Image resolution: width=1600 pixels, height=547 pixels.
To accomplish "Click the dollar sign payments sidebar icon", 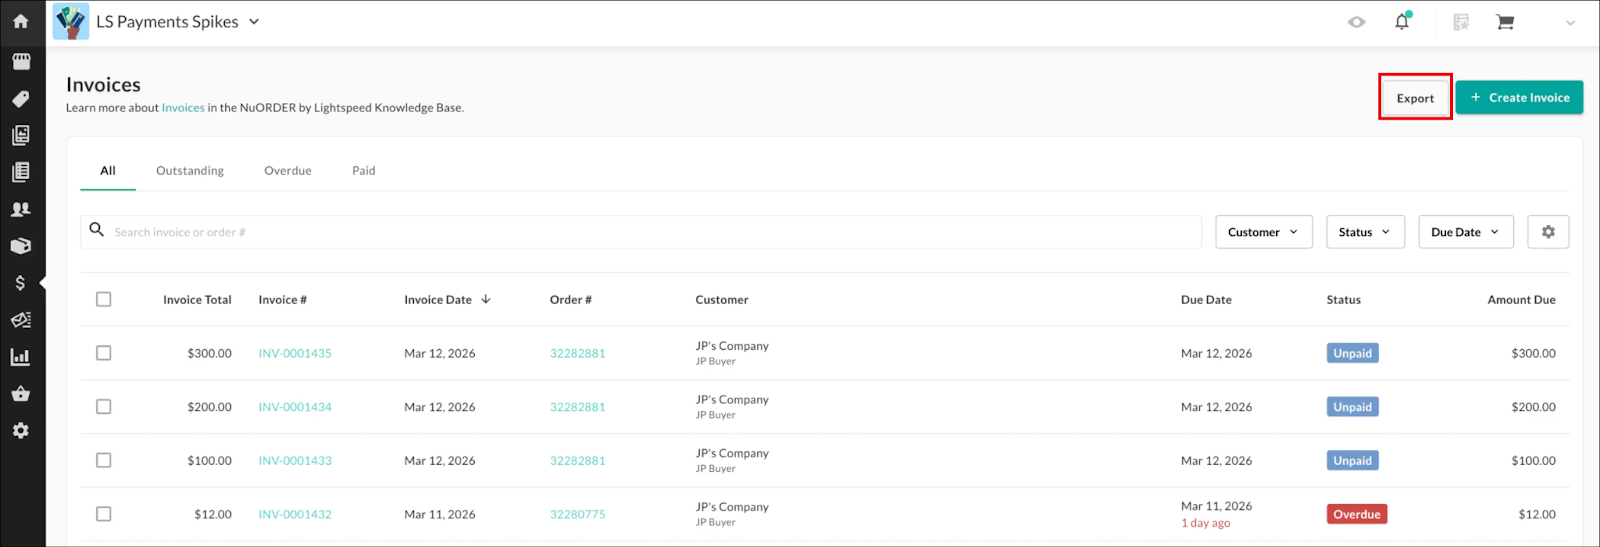I will [x=21, y=283].
